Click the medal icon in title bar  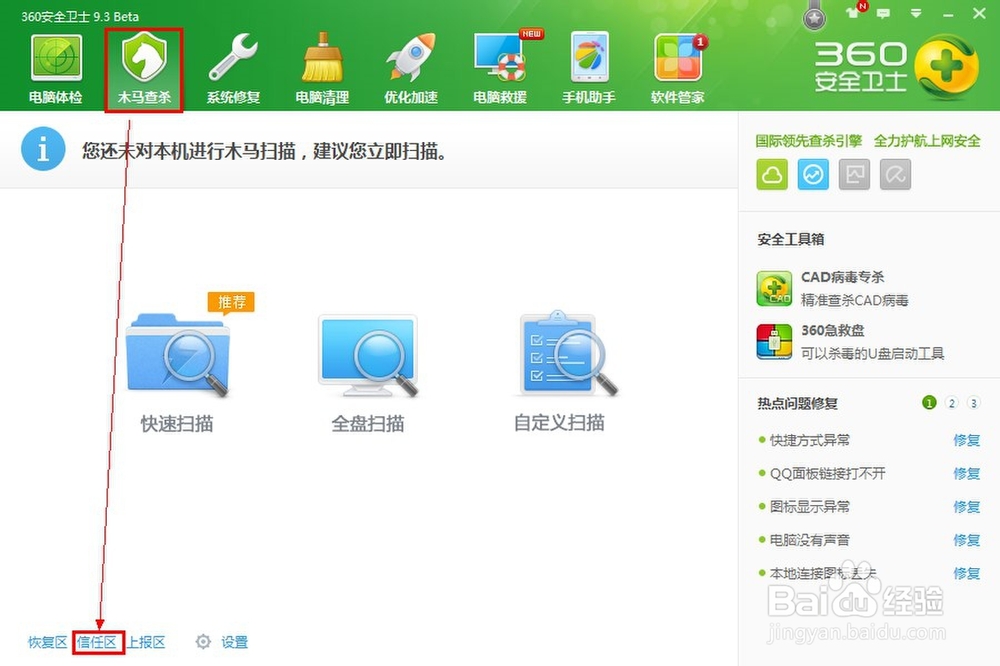point(814,17)
